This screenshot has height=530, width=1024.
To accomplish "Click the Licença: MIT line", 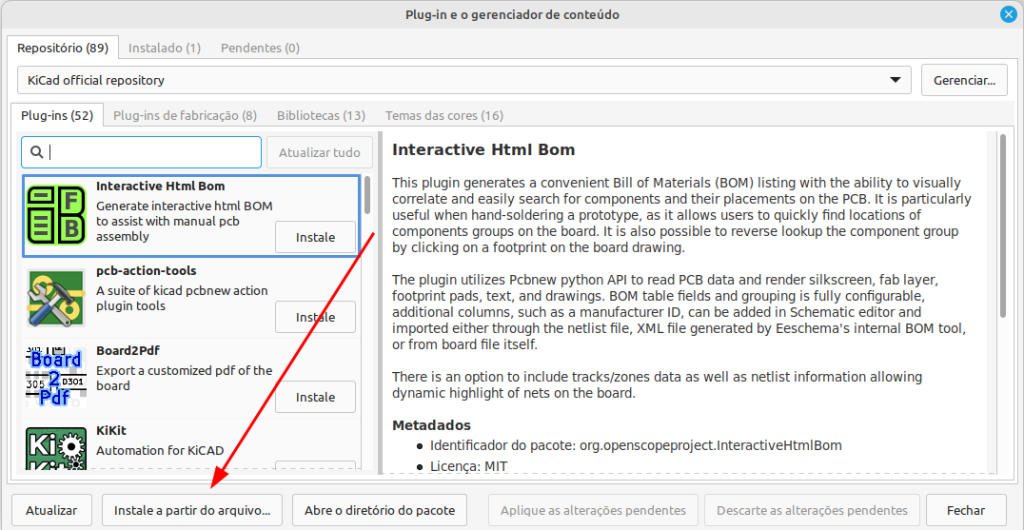I will click(468, 466).
